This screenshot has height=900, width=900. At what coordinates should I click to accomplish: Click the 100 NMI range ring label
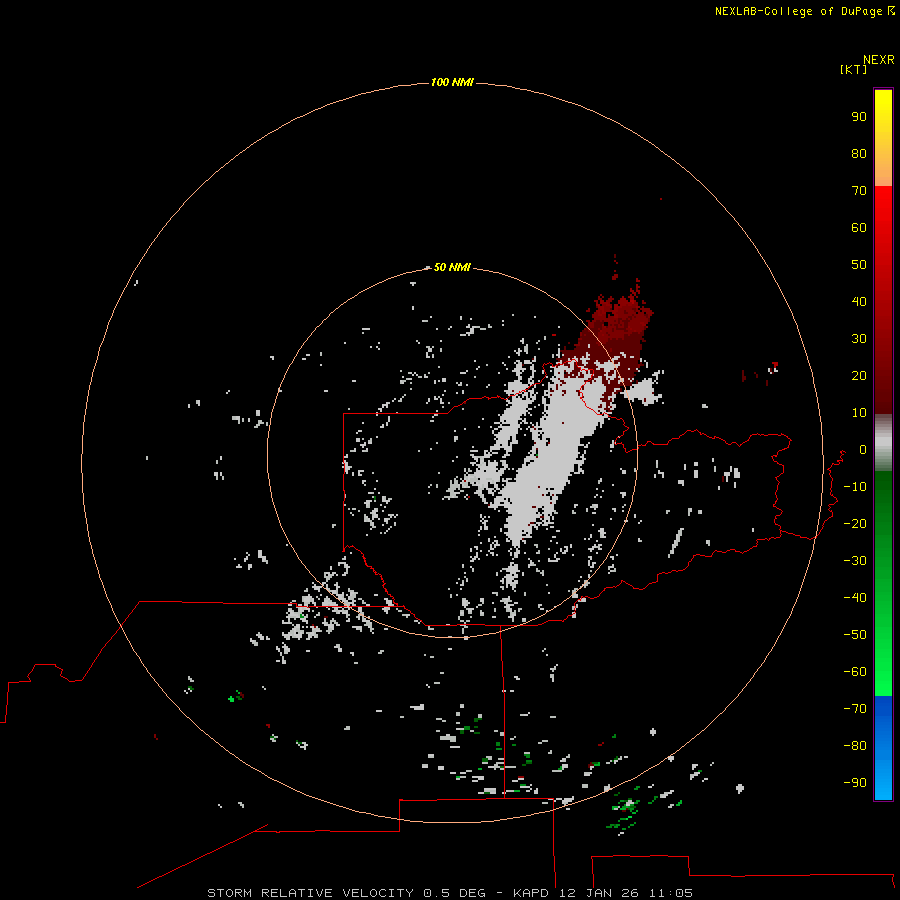click(x=452, y=82)
